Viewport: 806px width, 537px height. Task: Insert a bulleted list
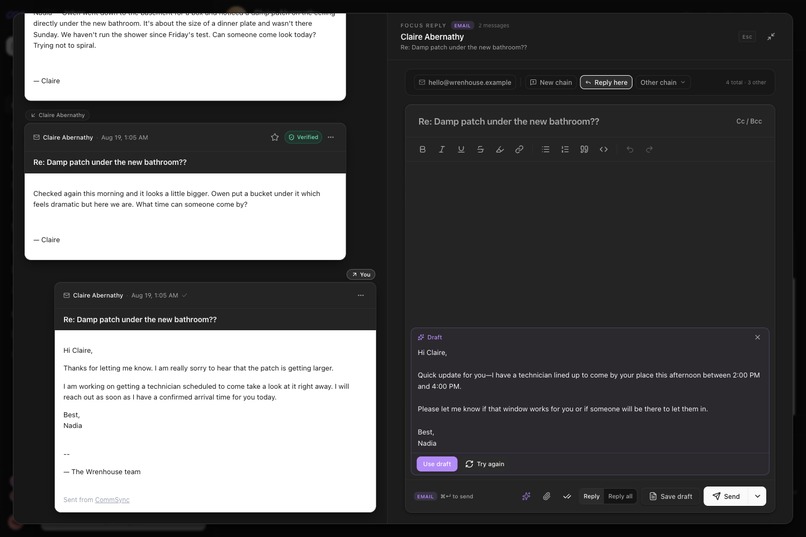tap(545, 150)
